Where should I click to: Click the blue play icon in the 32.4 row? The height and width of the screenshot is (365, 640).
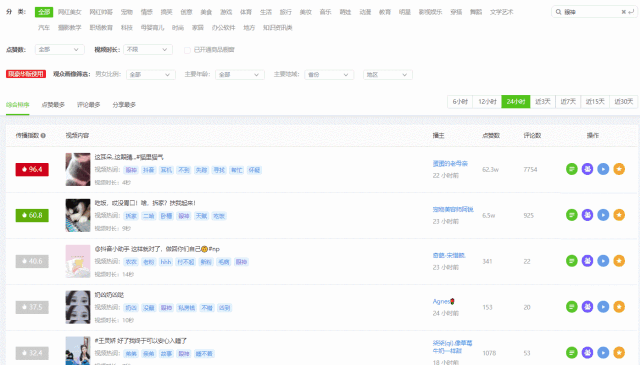pyautogui.click(x=603, y=352)
